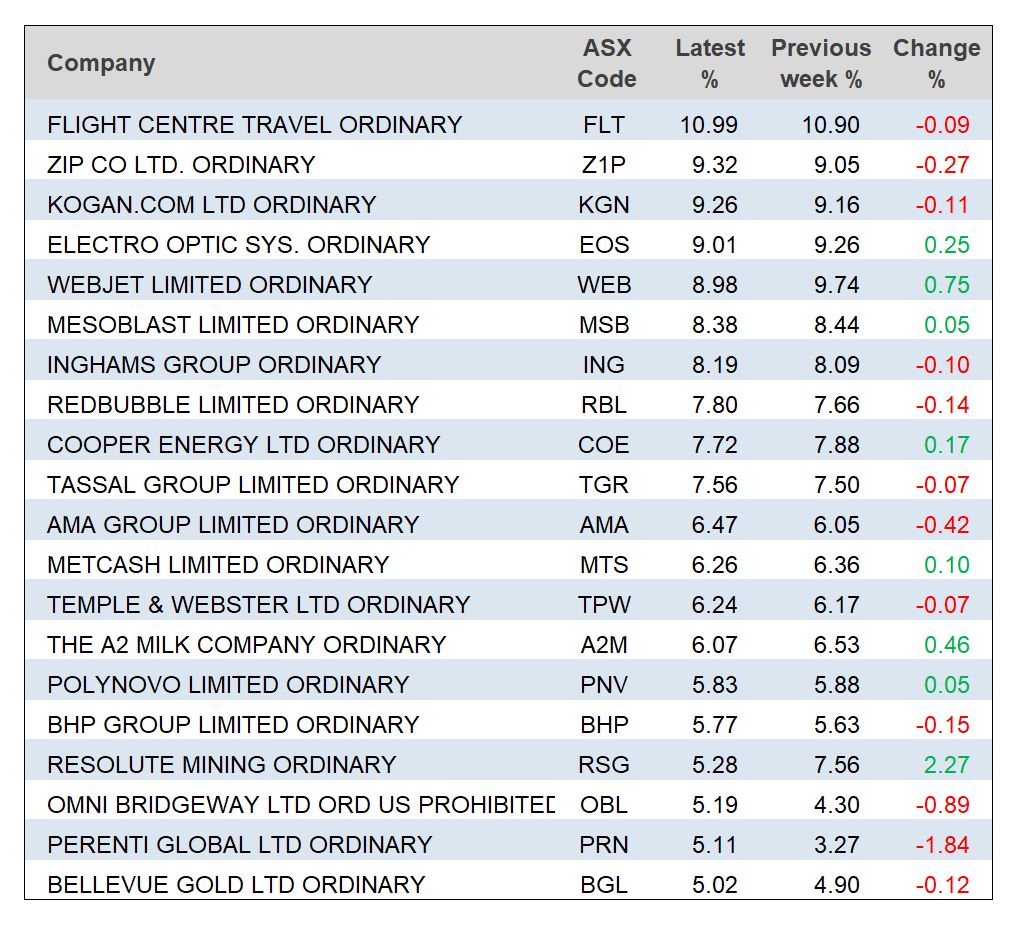Select Bellevue Gold Ltd Ordinary name
Viewport: 1020px width, 927px height.
236,885
